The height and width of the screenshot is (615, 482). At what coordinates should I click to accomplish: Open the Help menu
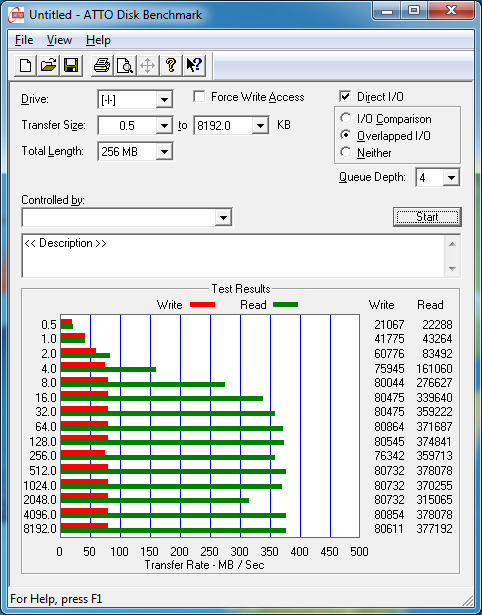98,40
